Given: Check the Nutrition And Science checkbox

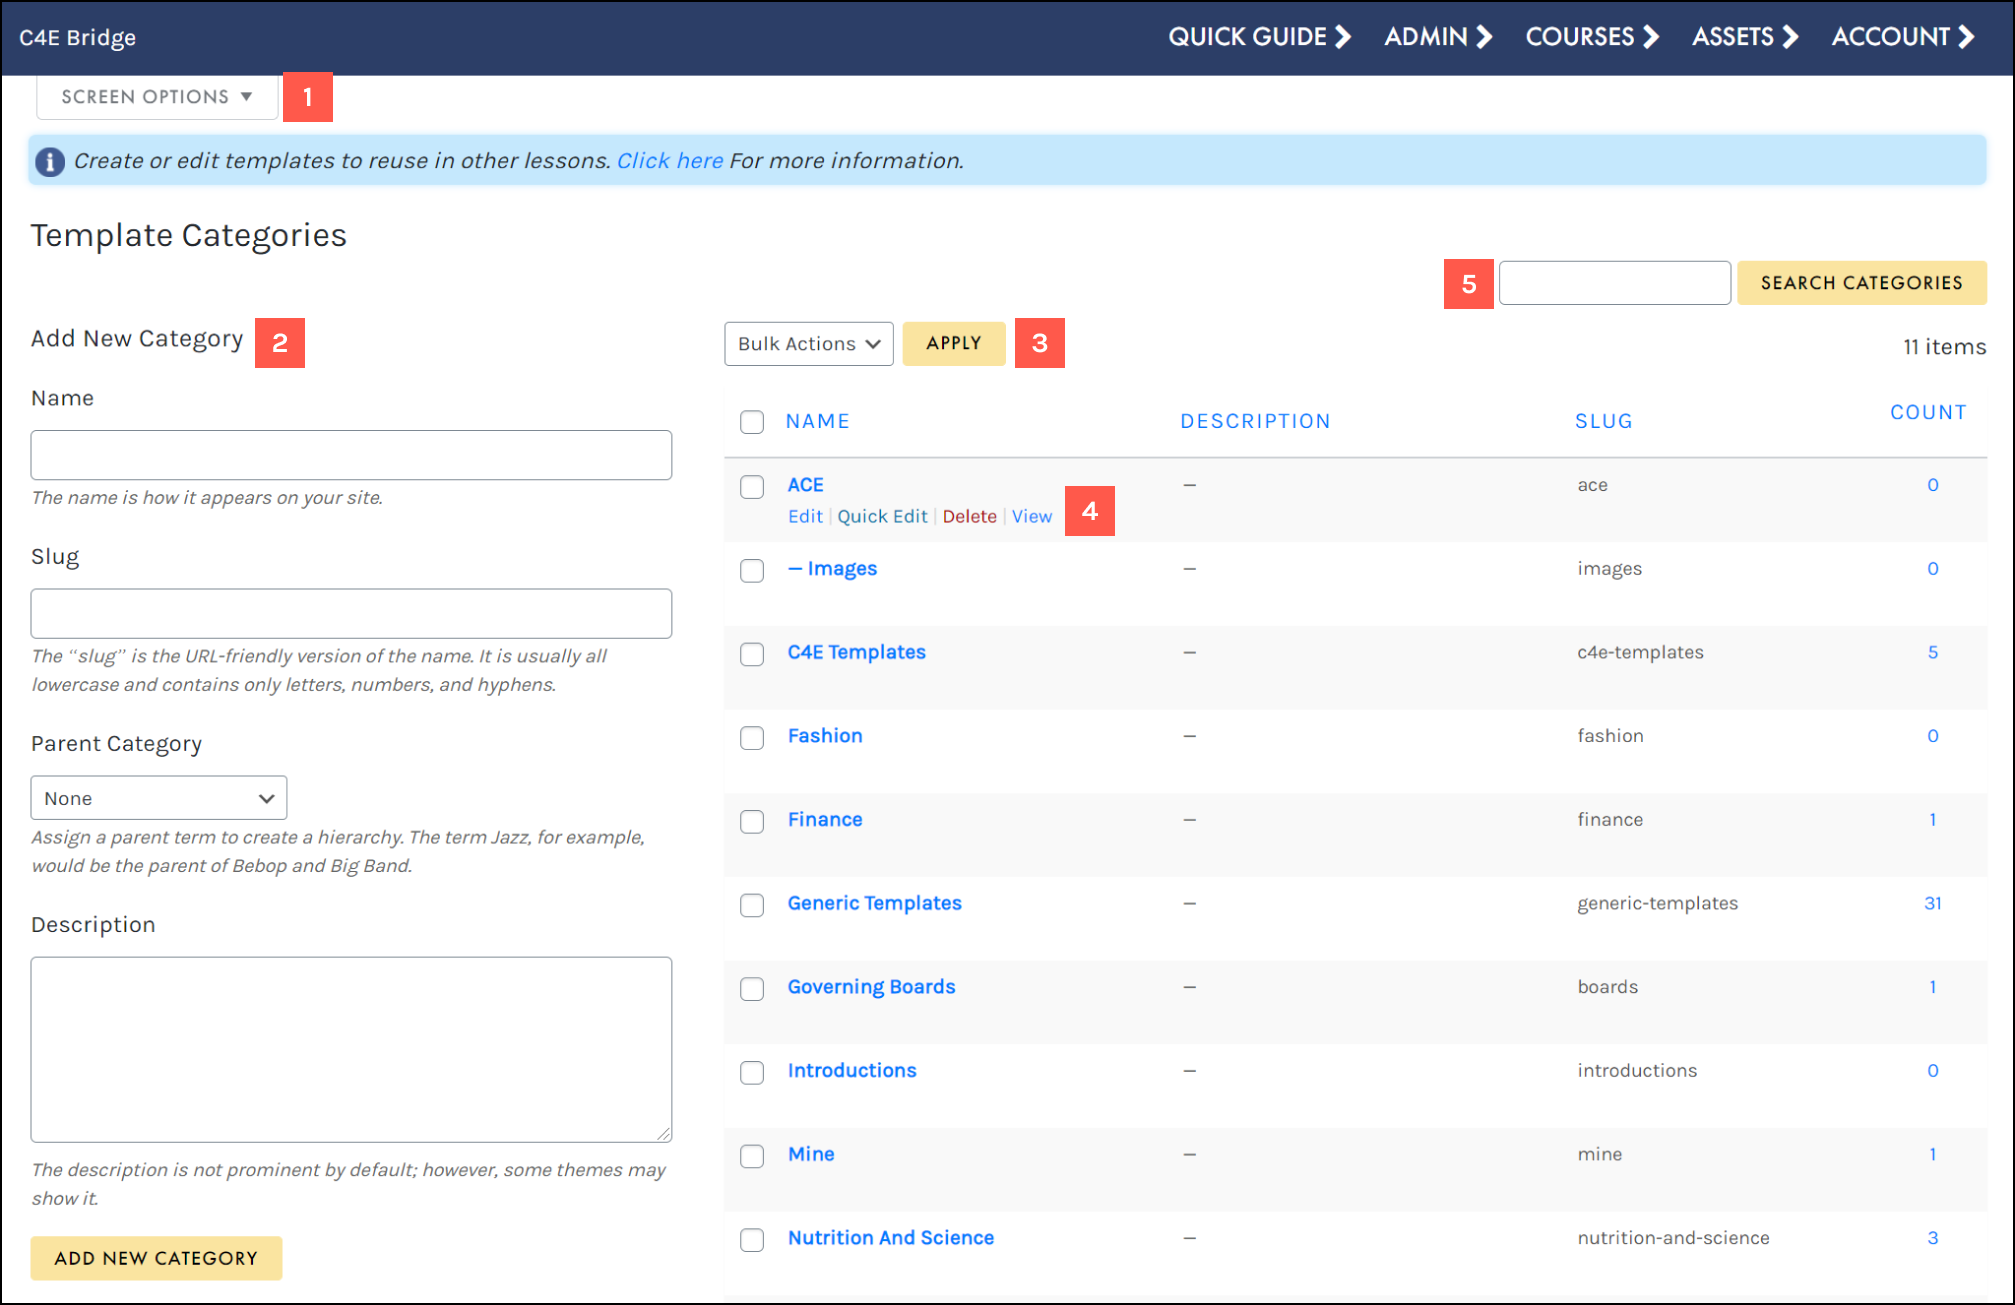Looking at the screenshot, I should (752, 1240).
